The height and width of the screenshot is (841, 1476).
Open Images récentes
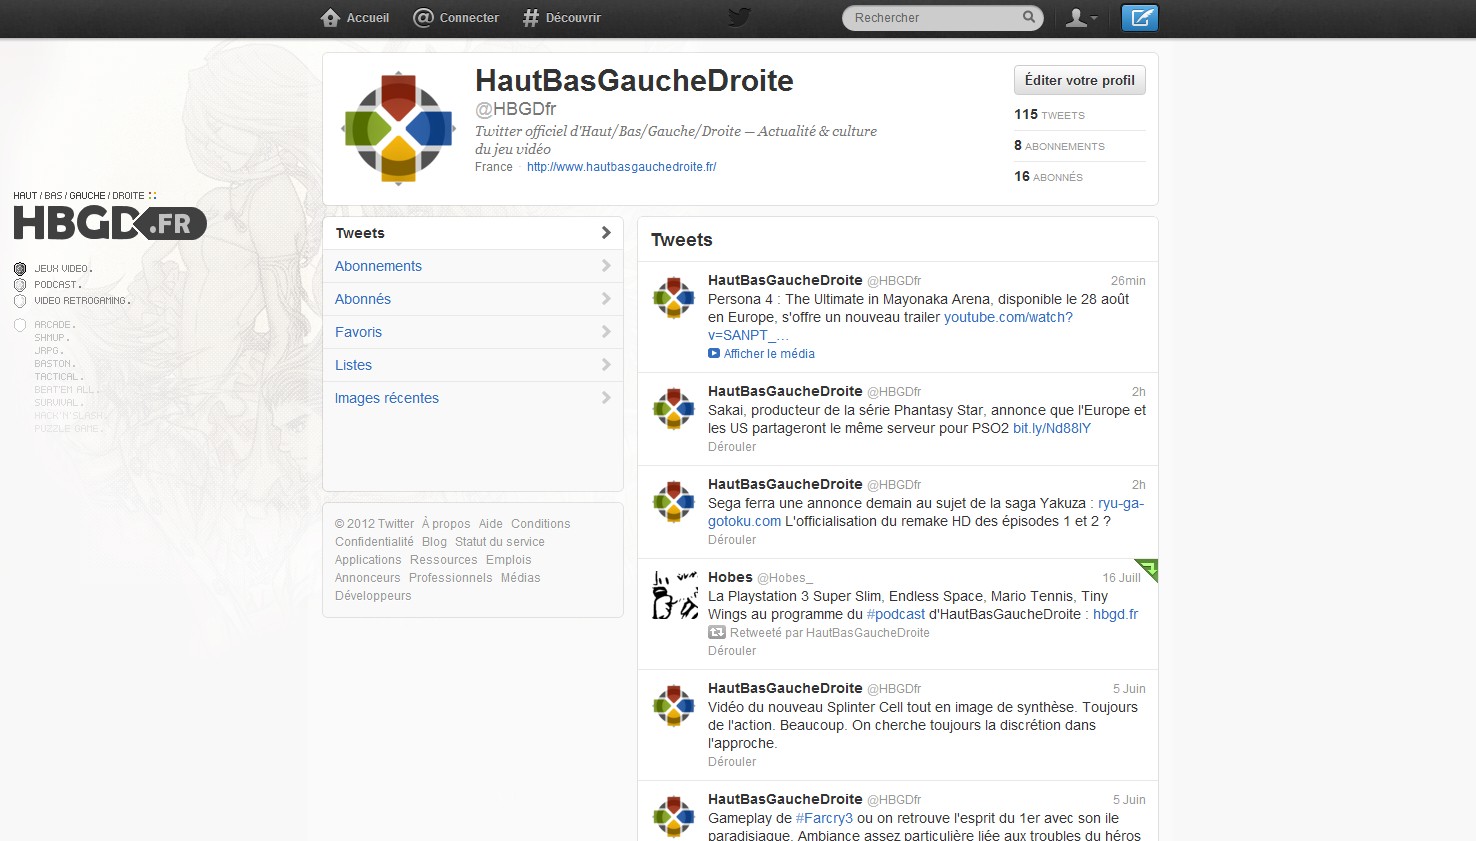coord(473,398)
